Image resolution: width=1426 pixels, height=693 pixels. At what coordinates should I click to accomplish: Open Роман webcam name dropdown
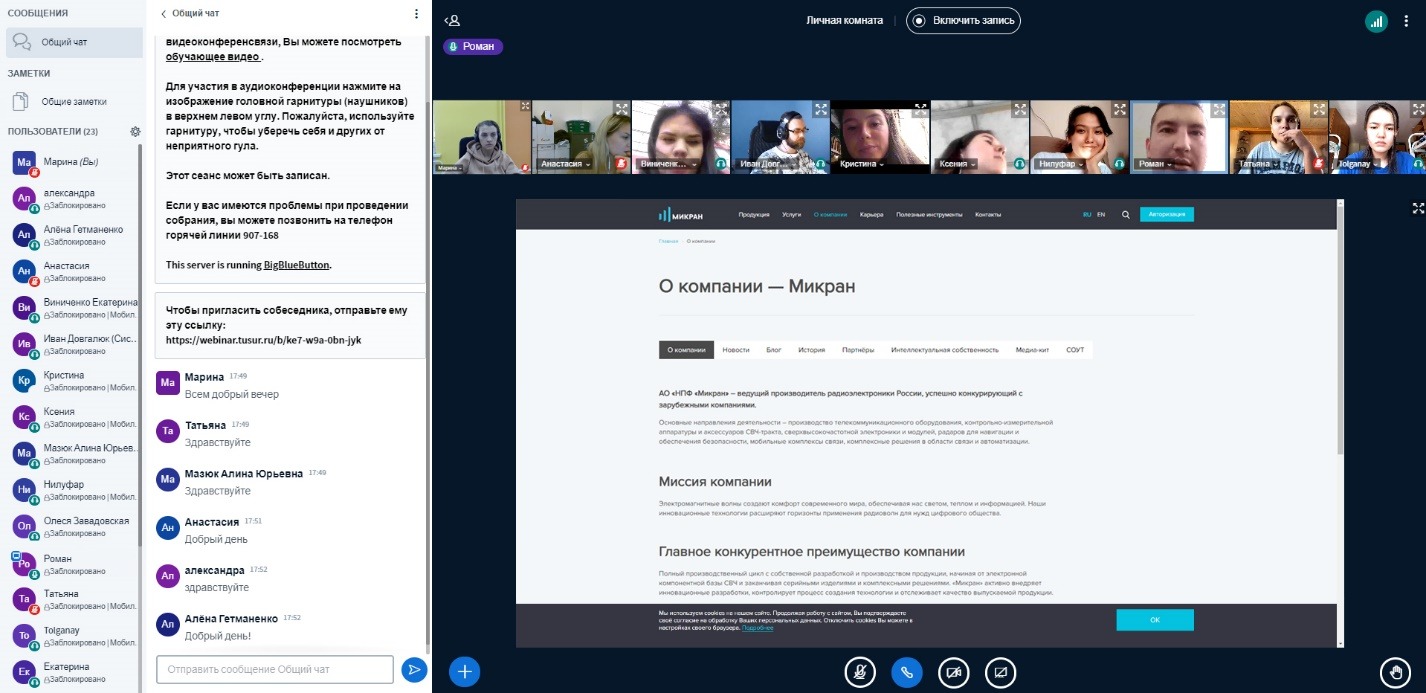[x=1155, y=163]
